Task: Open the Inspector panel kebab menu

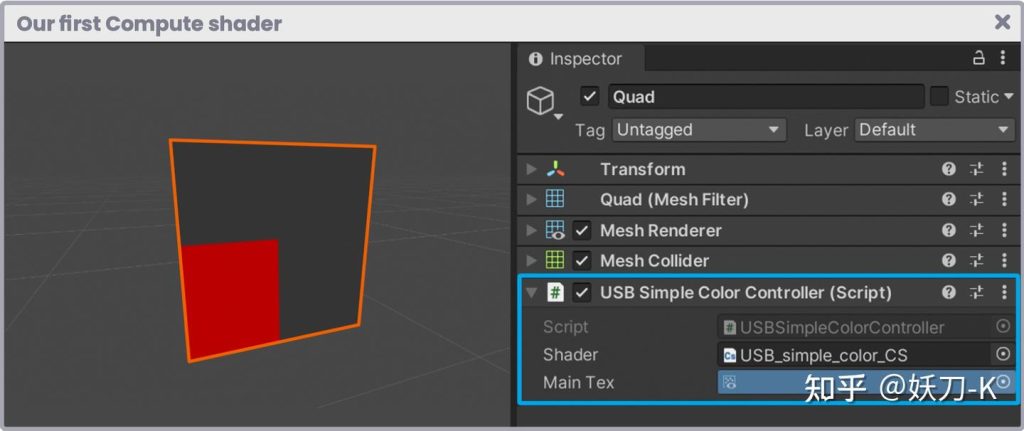Action: point(1003,58)
